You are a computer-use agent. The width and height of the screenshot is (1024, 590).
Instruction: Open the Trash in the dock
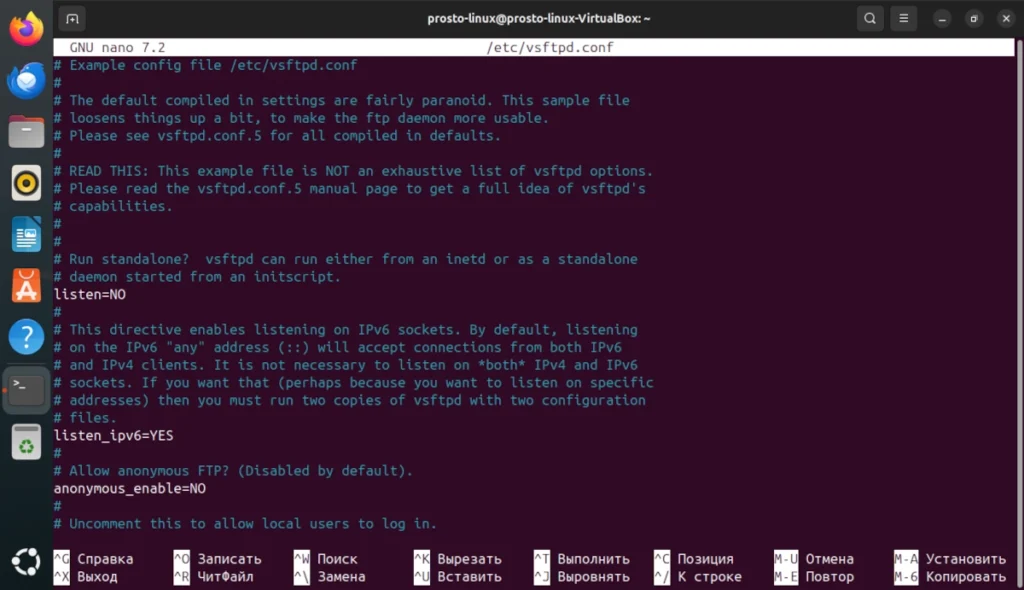(26, 442)
